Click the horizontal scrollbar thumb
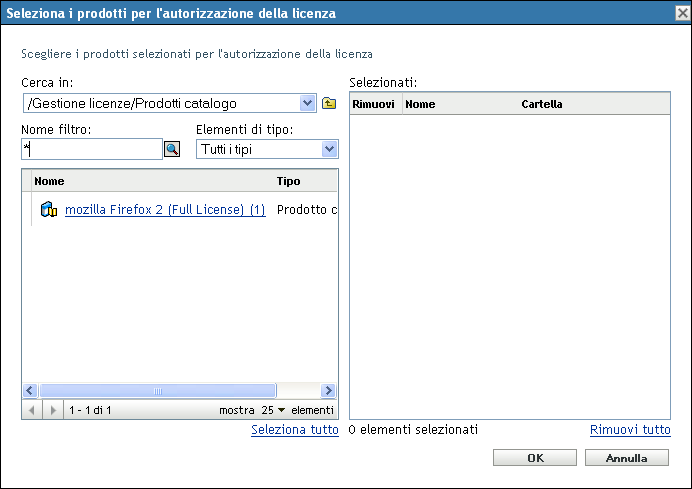This screenshot has height=489, width=692. coord(157,391)
